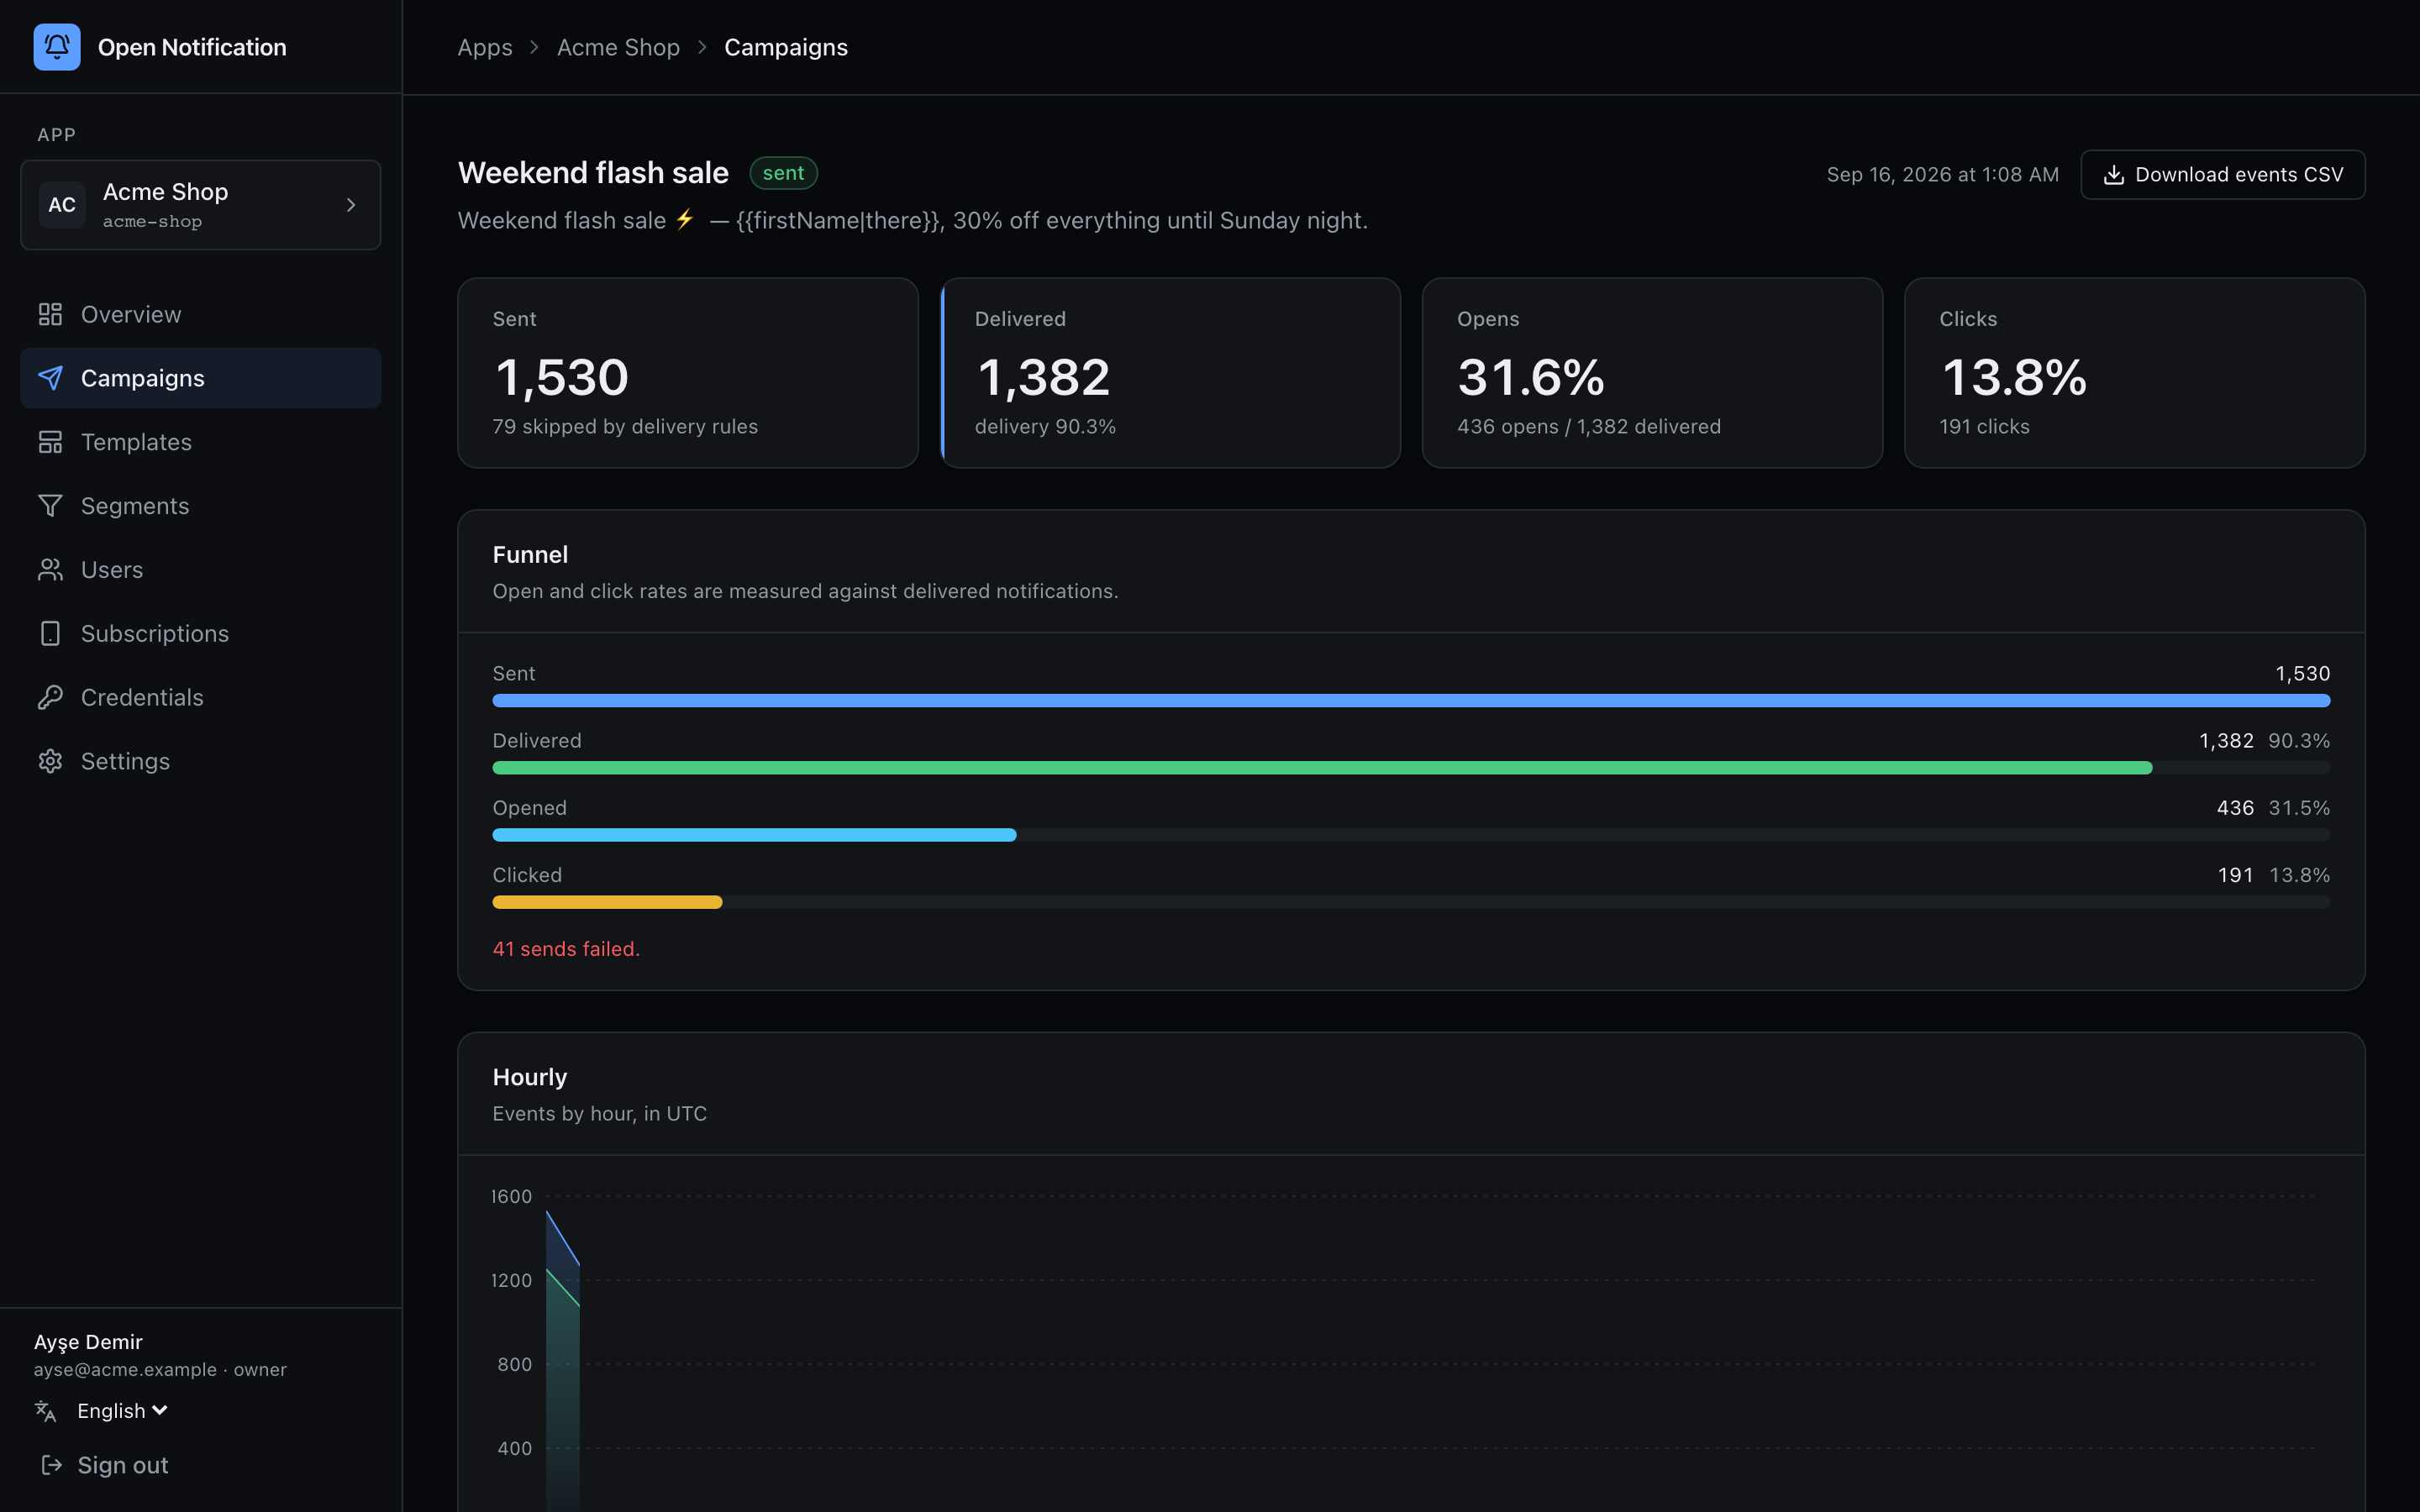Click the Open Notification bell logo
This screenshot has height=1512, width=2420.
(x=57, y=47)
